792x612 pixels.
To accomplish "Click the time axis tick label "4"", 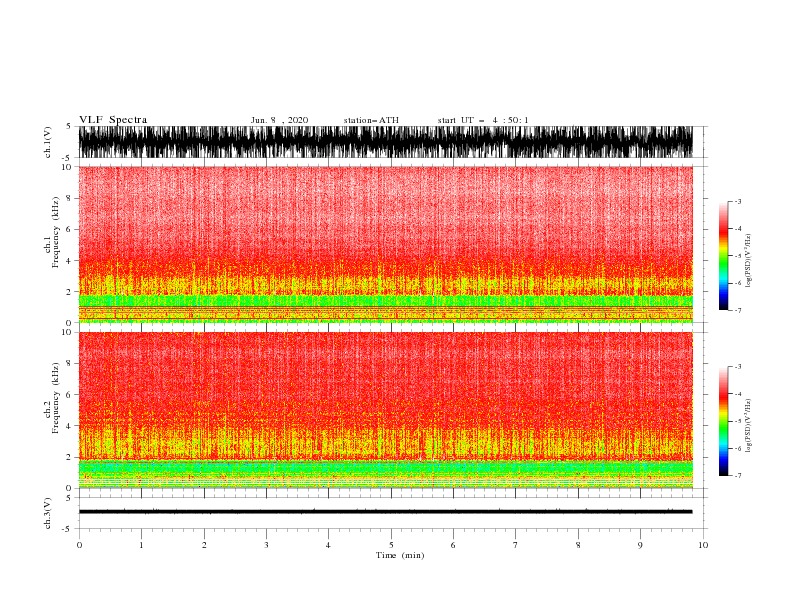I will [328, 545].
